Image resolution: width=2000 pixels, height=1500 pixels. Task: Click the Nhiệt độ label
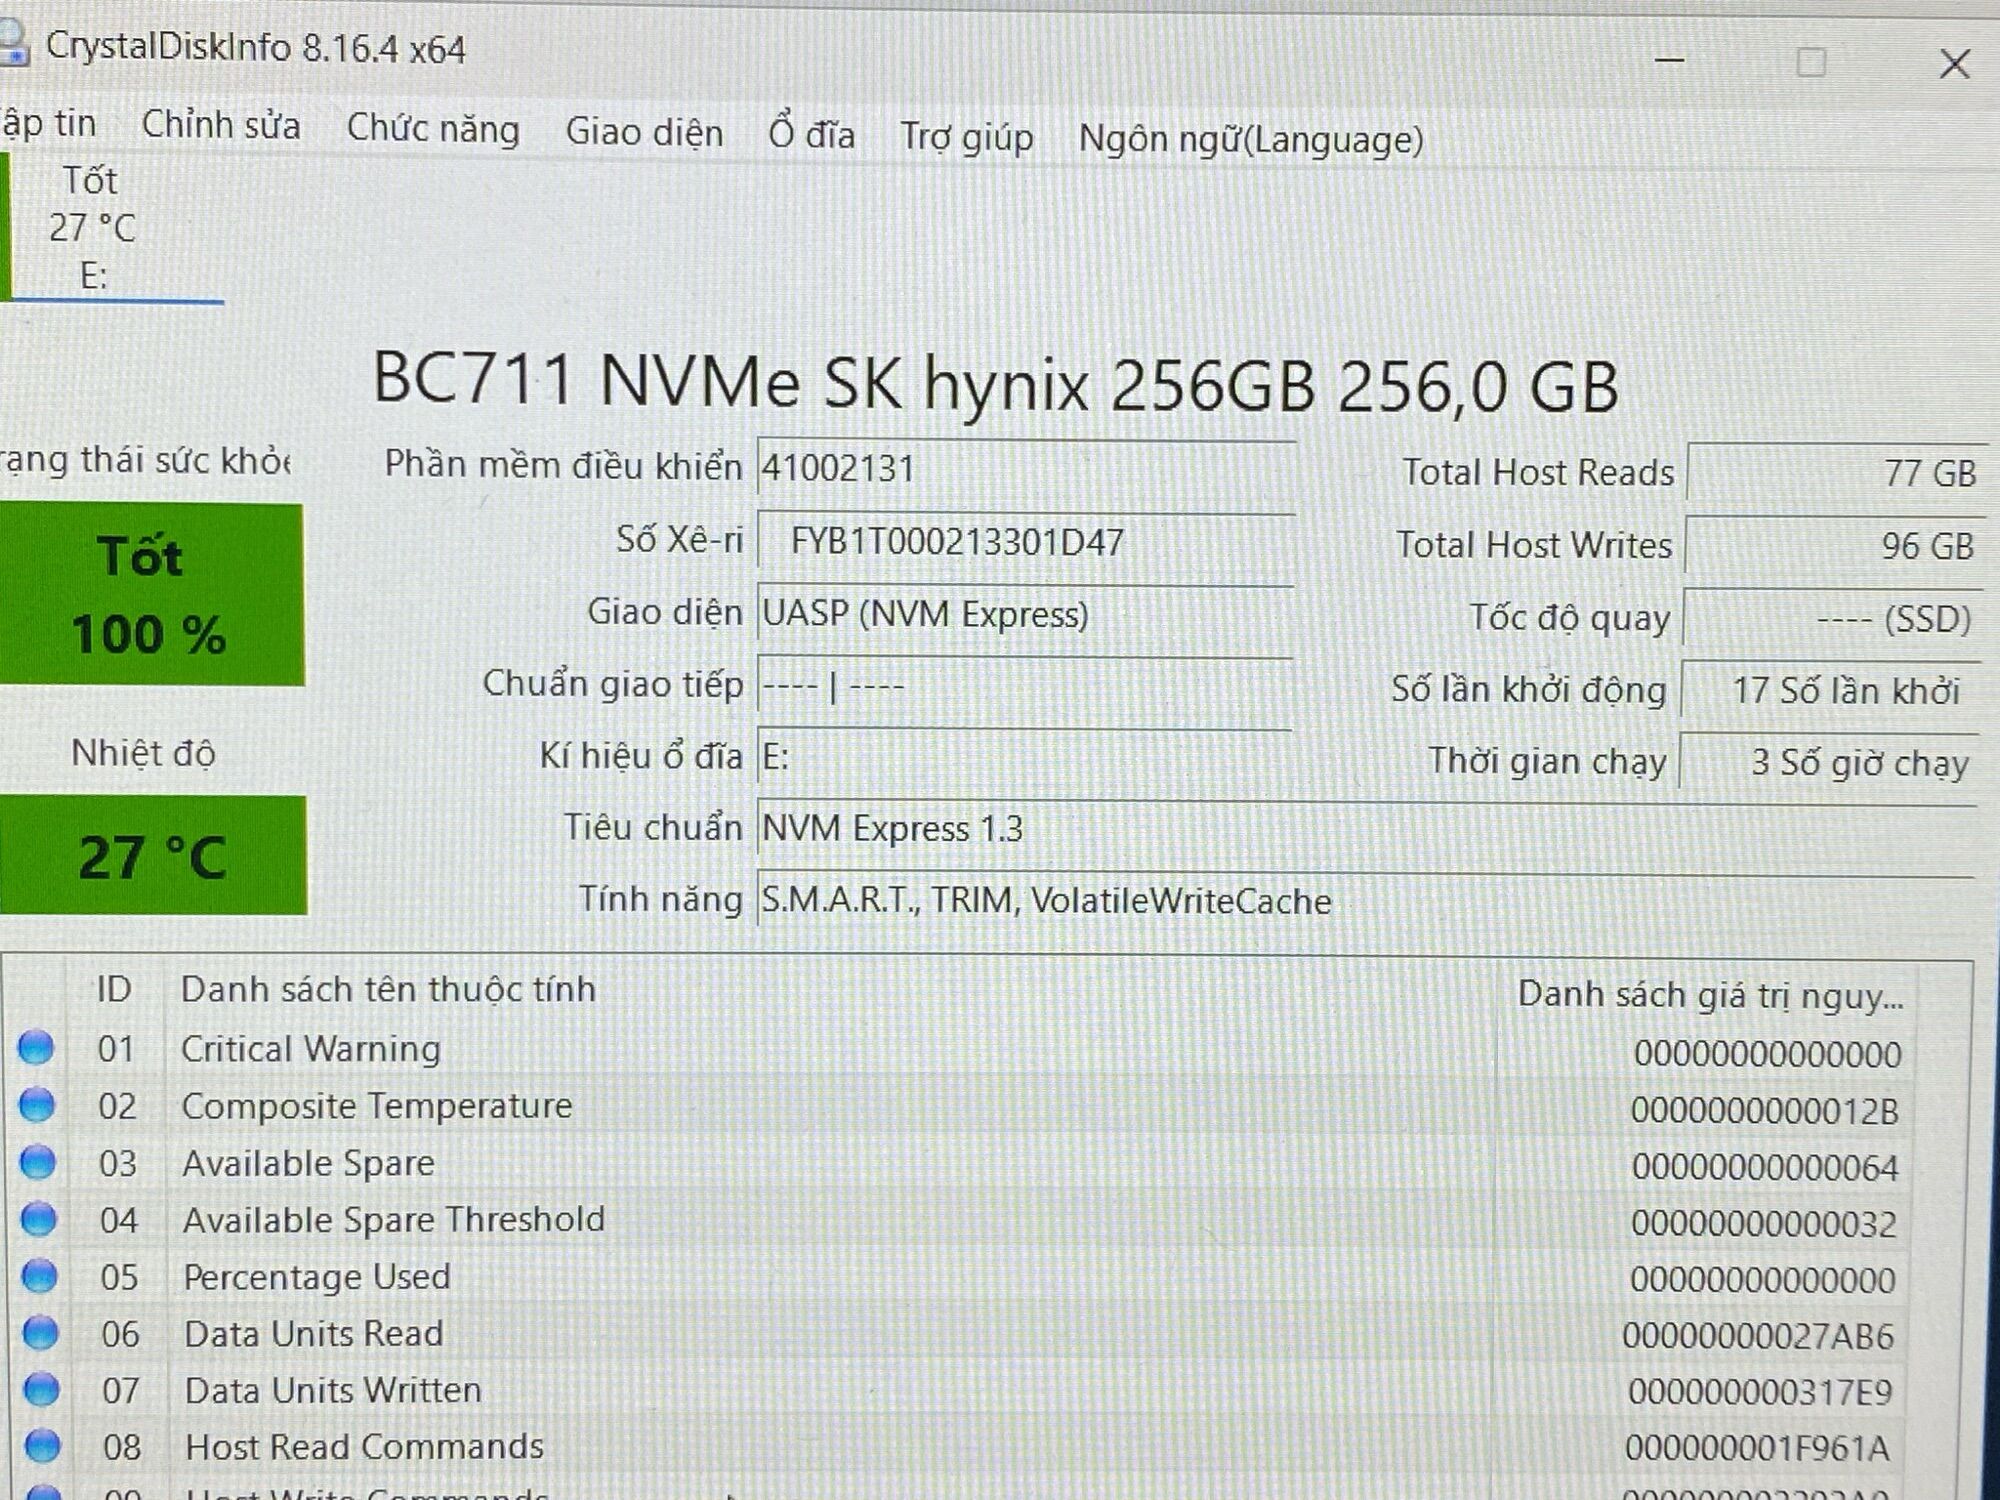[x=143, y=753]
